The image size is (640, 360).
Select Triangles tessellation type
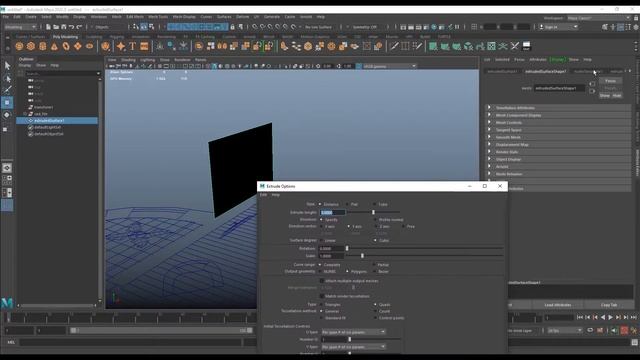[321, 304]
